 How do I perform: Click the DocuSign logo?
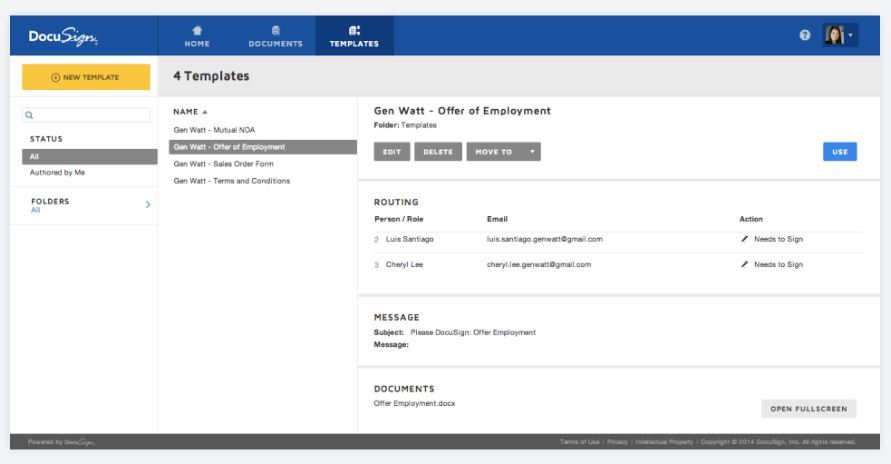tap(63, 37)
